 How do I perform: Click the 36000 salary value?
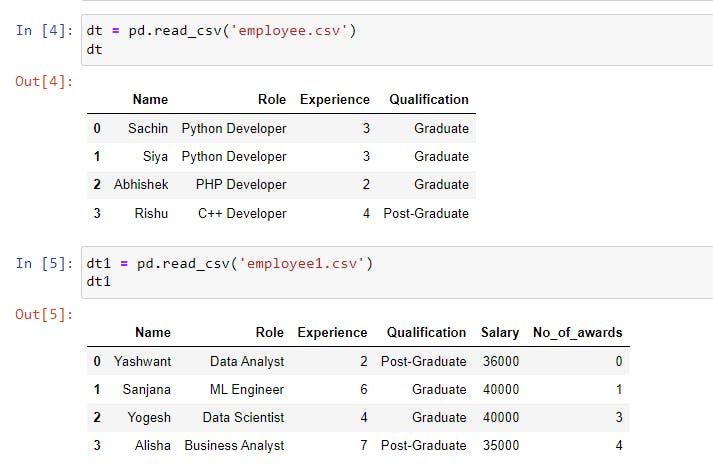click(x=500, y=361)
